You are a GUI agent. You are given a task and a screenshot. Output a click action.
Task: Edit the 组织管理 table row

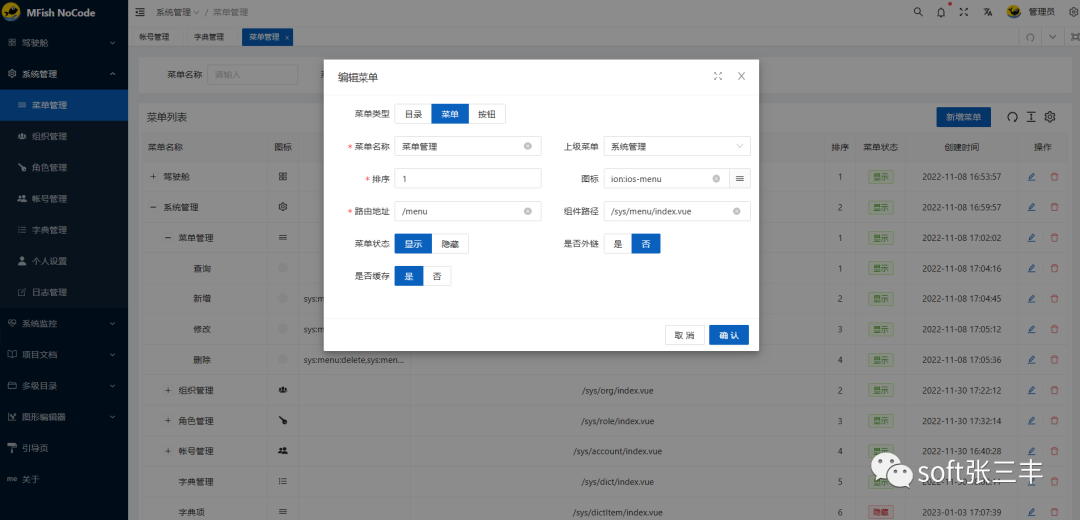pyautogui.click(x=1031, y=391)
